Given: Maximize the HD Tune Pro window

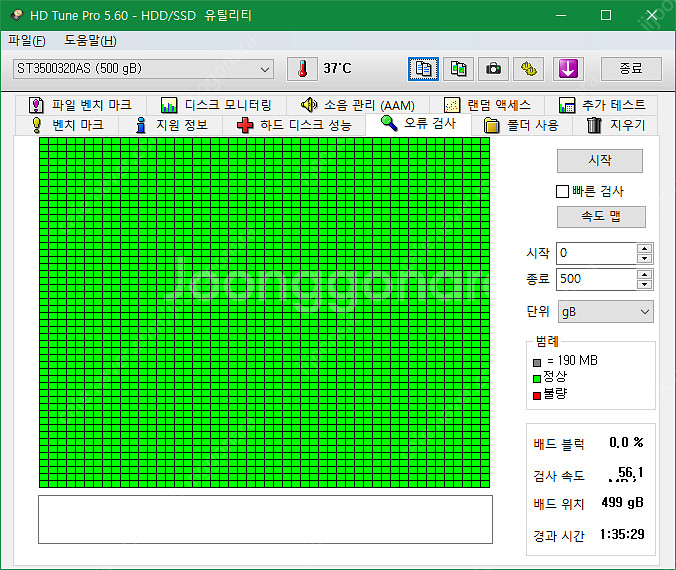Looking at the screenshot, I should point(606,16).
